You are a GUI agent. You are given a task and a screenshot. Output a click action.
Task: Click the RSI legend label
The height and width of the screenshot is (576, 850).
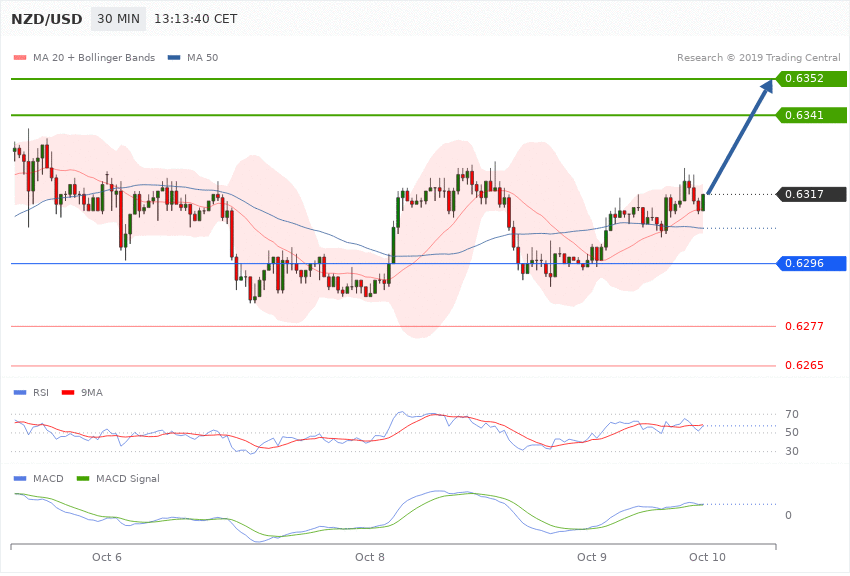(41, 392)
